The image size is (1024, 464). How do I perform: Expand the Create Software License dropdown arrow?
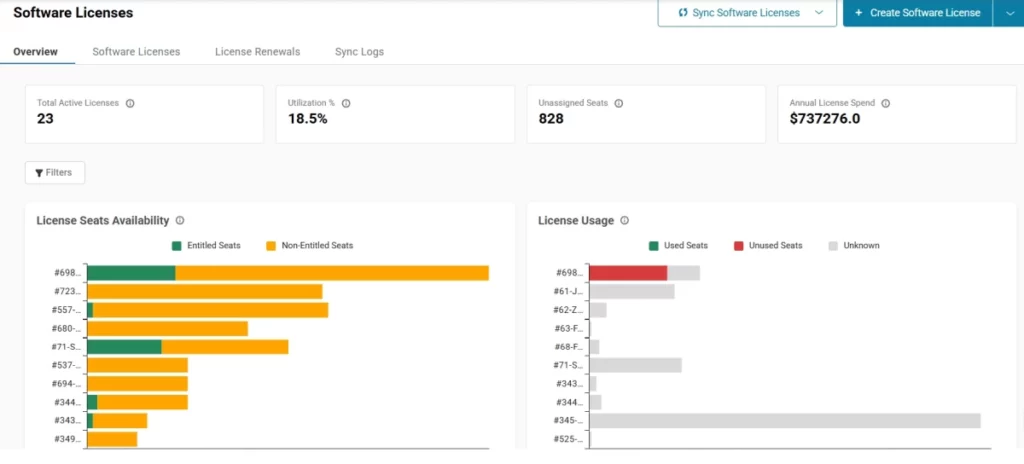(x=1008, y=13)
